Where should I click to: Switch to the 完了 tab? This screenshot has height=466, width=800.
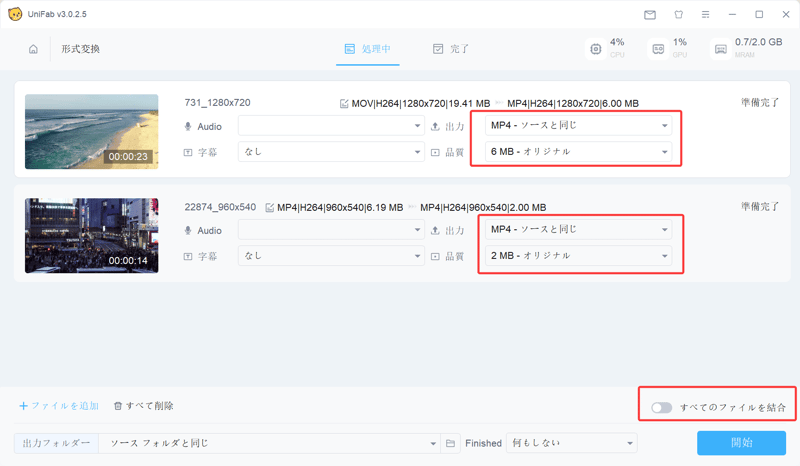(x=450, y=49)
